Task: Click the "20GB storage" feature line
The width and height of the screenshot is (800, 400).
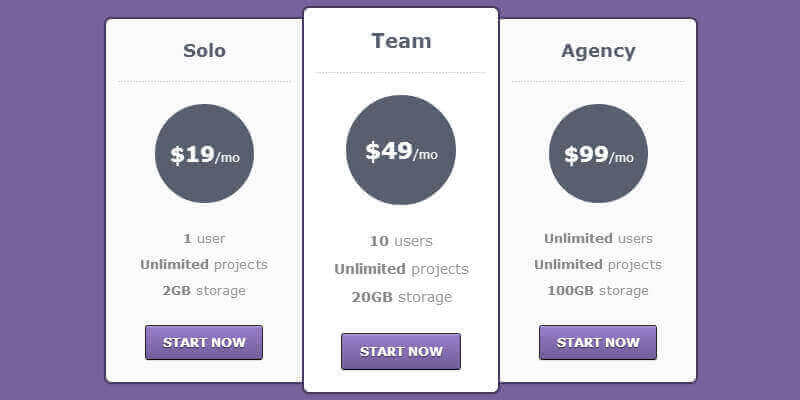Action: tap(401, 297)
